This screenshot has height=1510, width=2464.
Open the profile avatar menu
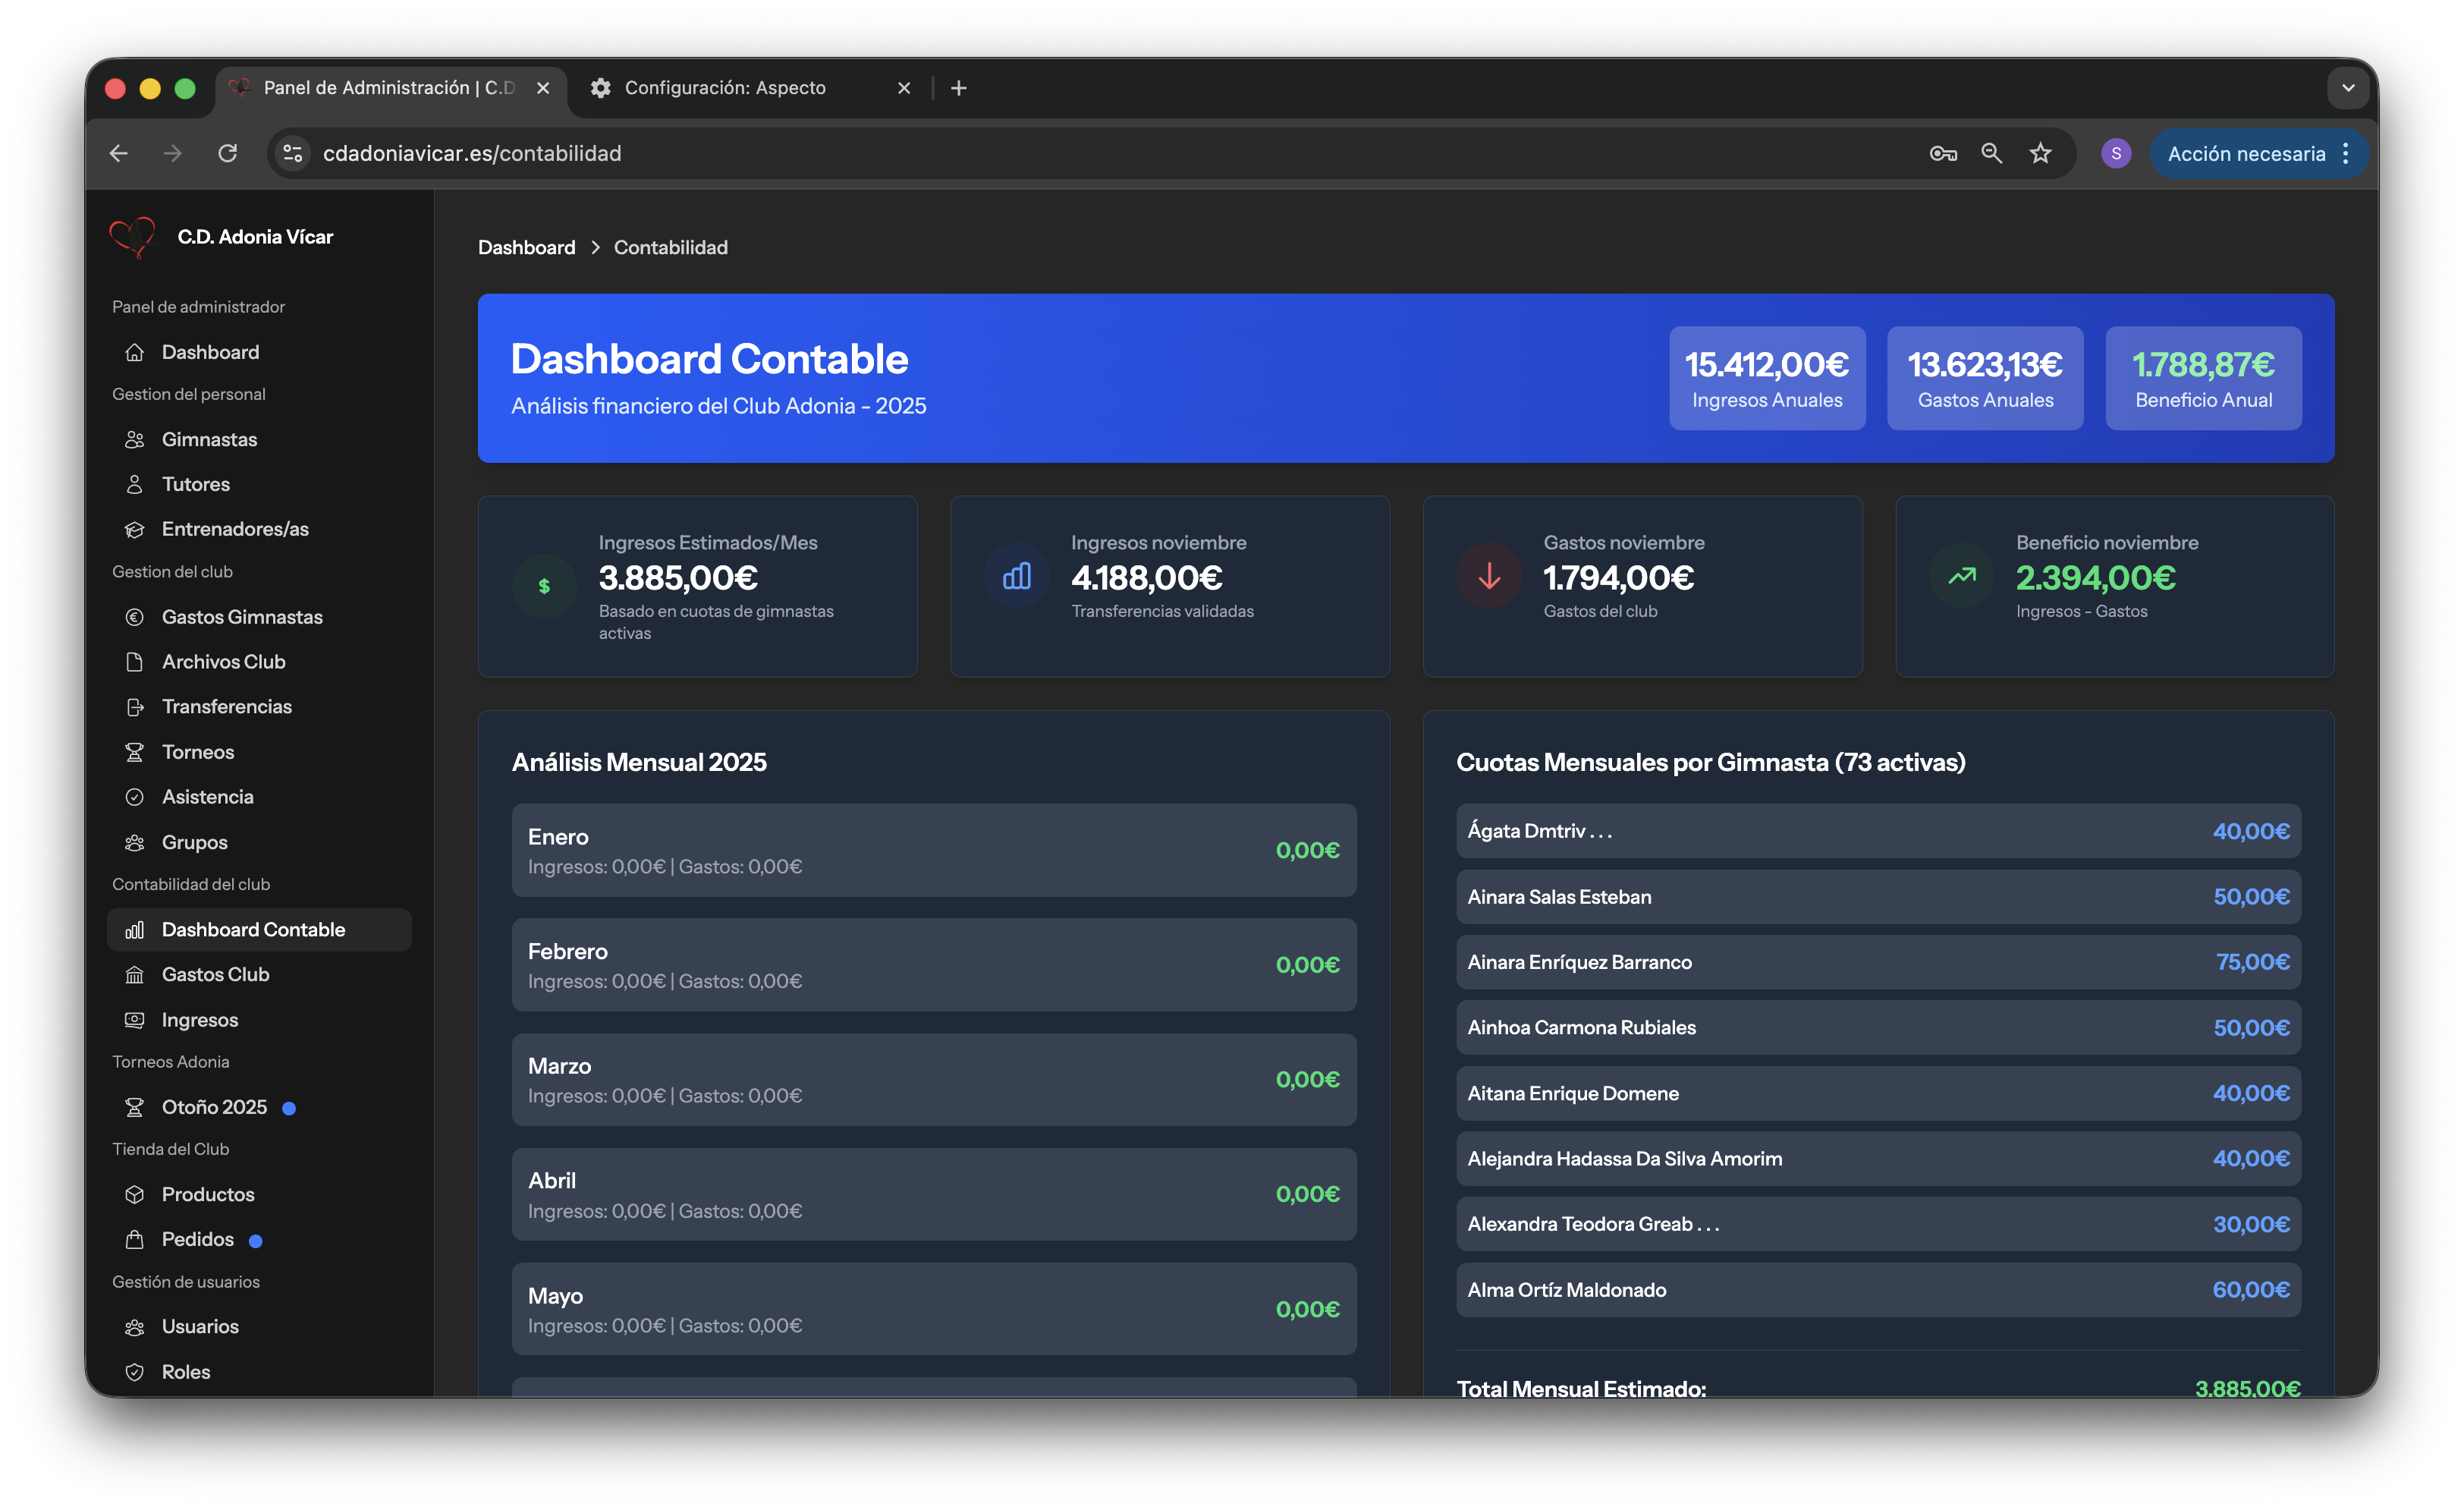pos(2116,153)
